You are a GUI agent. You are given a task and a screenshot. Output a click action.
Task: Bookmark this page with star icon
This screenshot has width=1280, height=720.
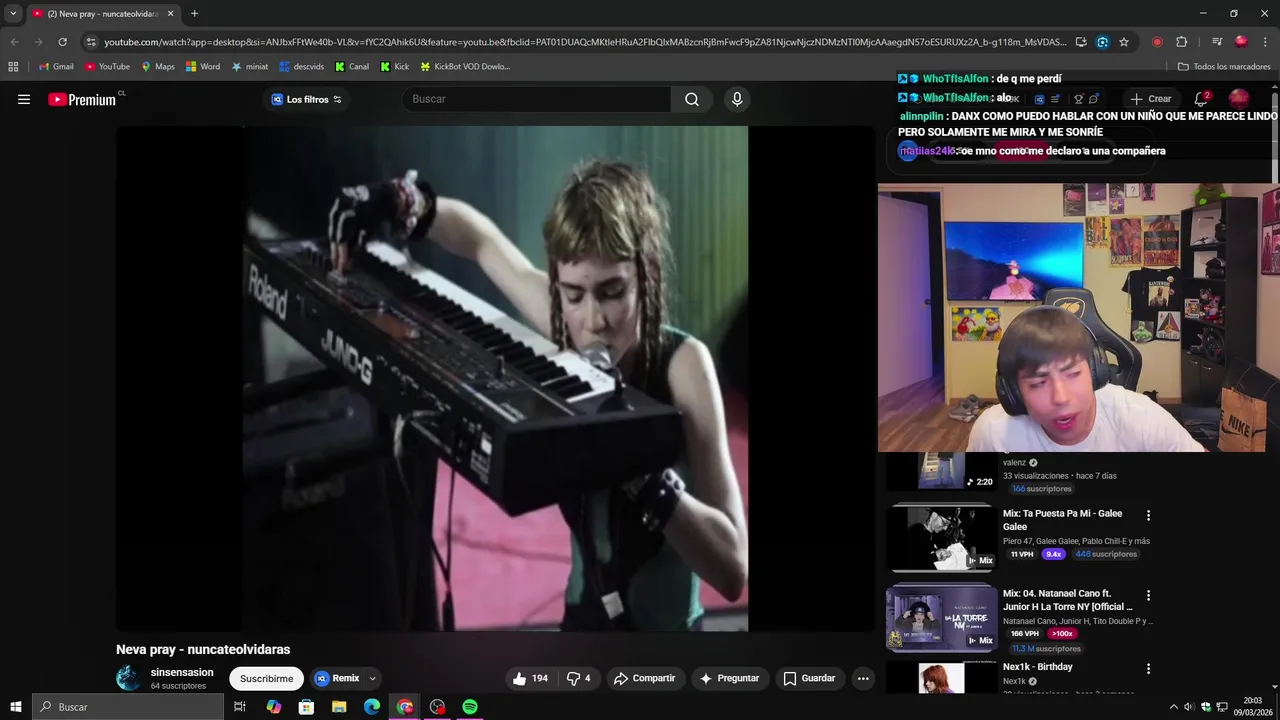point(1124,42)
